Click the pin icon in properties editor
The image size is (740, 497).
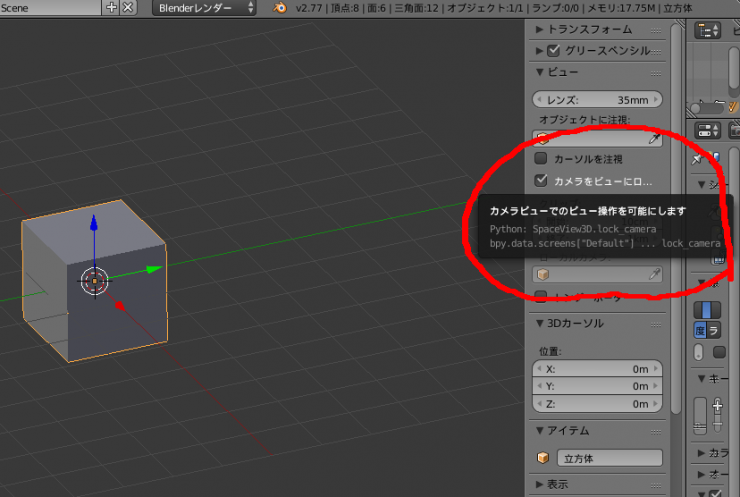tap(697, 159)
